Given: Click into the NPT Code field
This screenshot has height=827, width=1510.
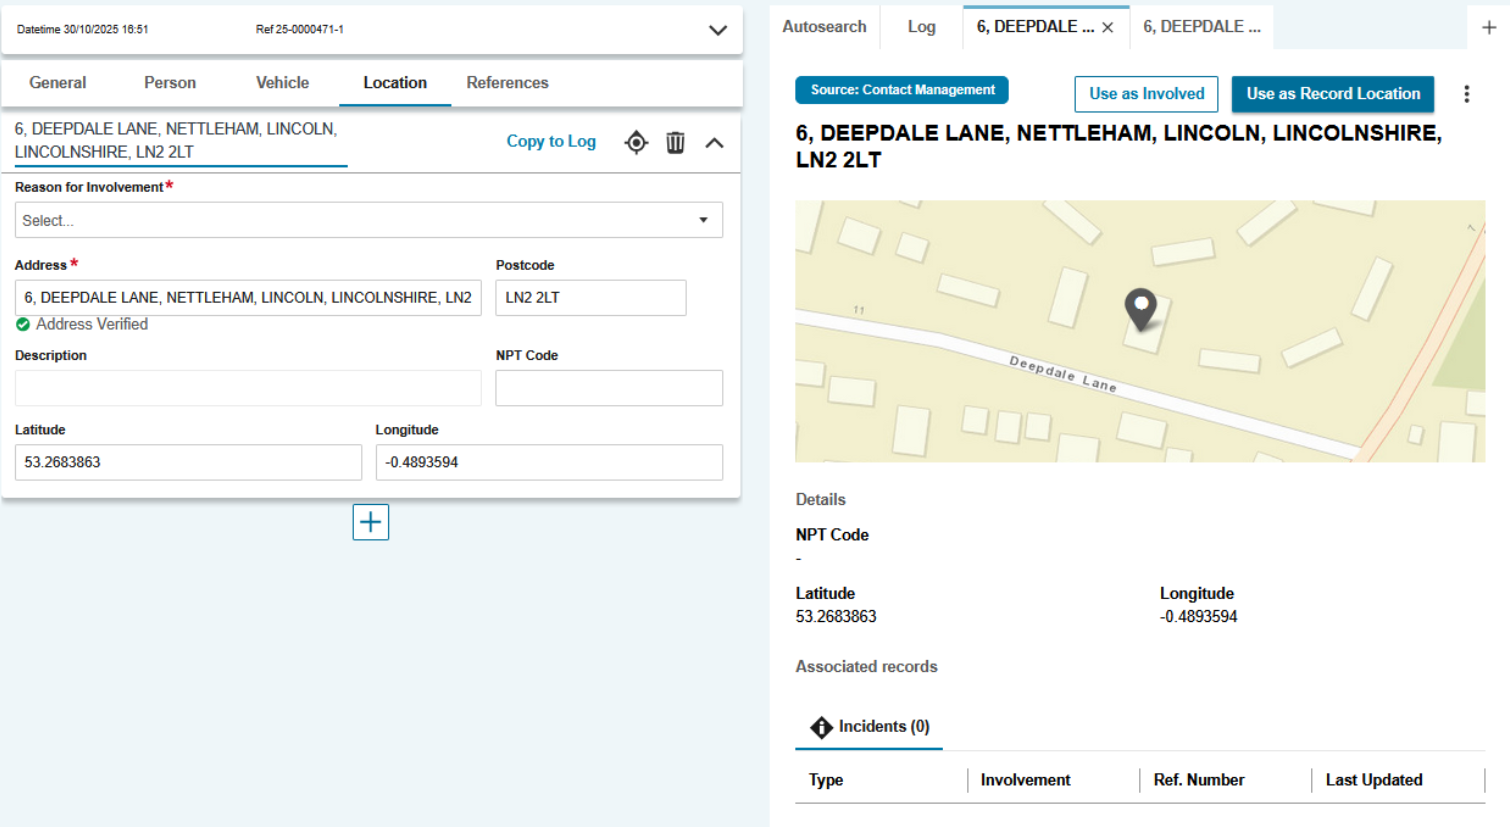Looking at the screenshot, I should (608, 388).
